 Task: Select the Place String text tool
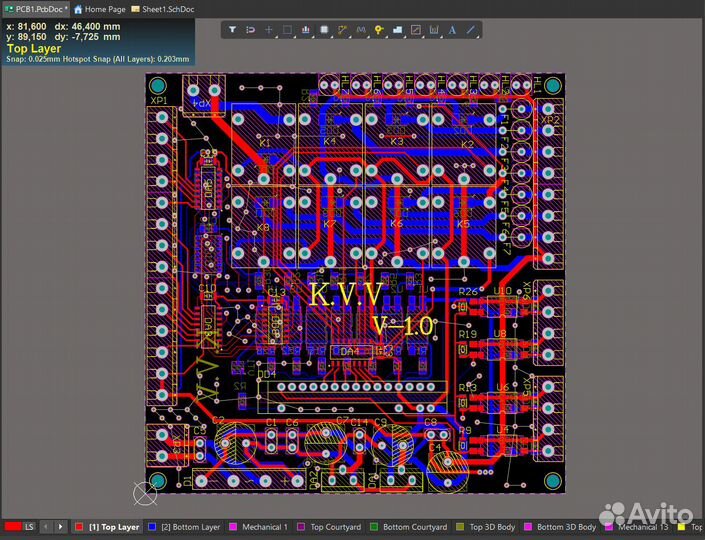pyautogui.click(x=452, y=30)
